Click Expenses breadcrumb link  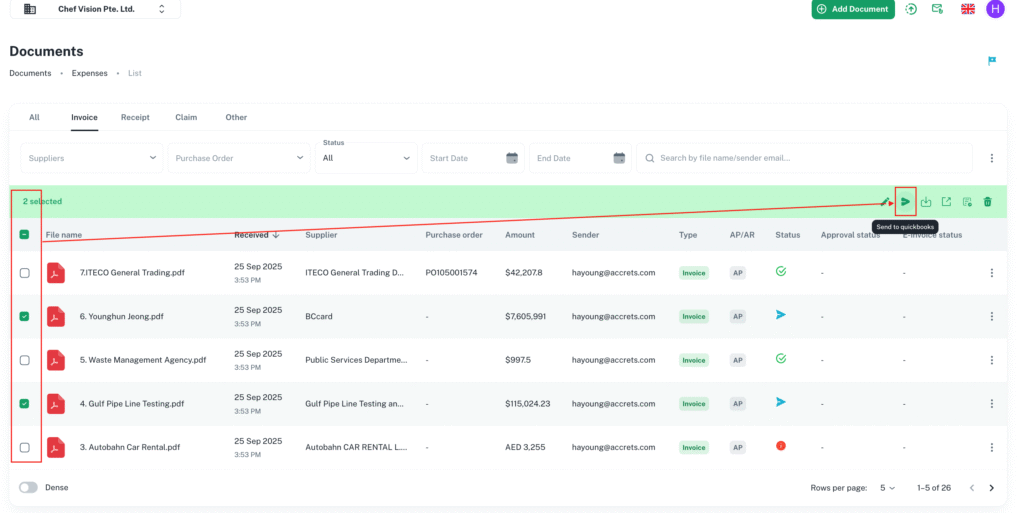click(x=89, y=73)
